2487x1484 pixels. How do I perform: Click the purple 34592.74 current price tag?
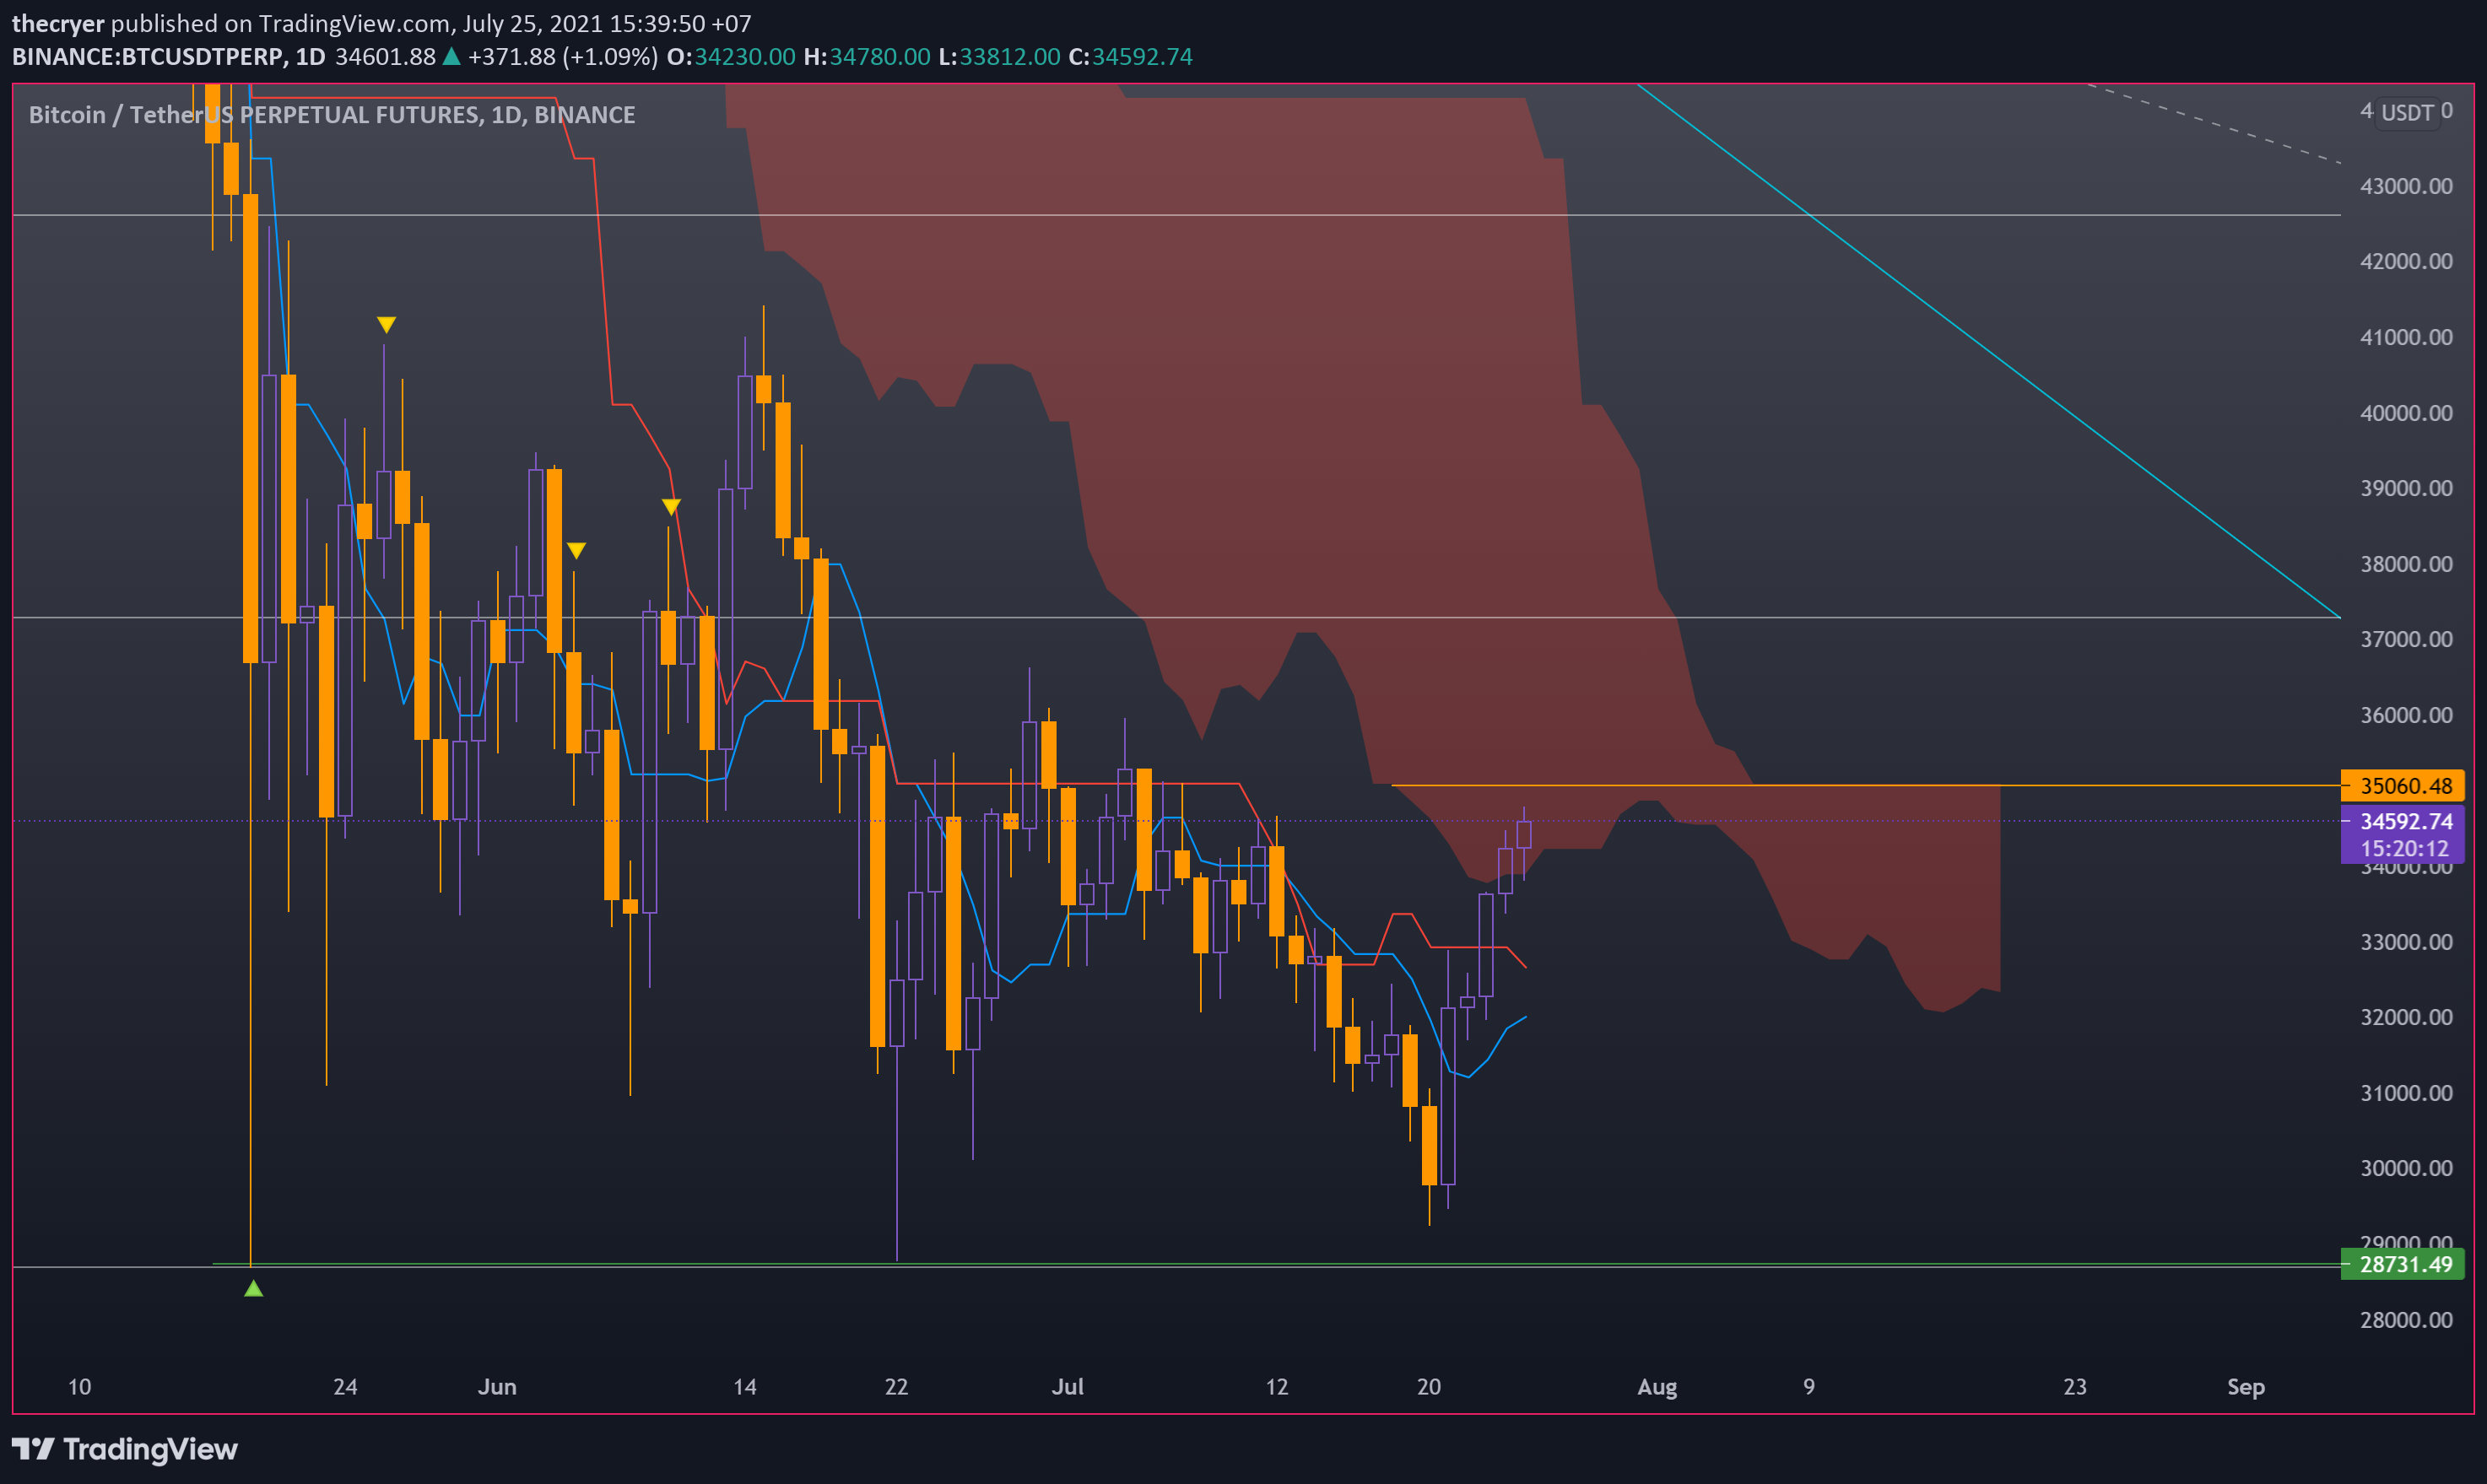(x=2406, y=821)
